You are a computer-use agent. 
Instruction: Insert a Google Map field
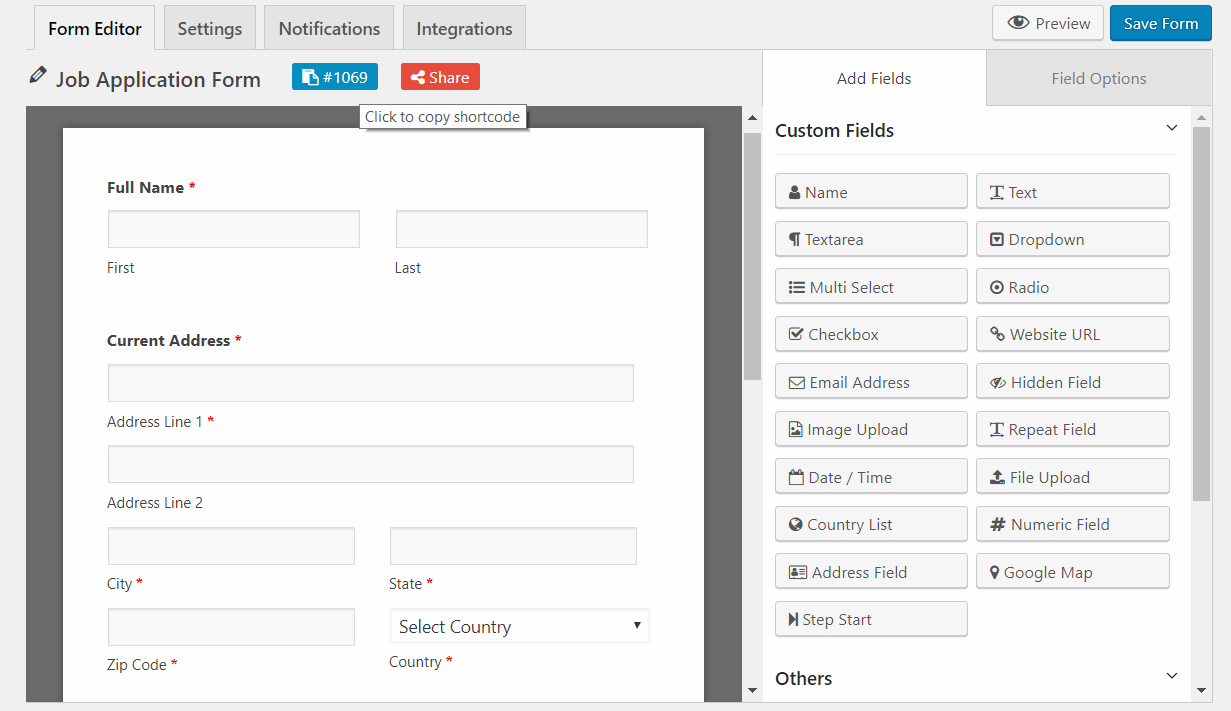[1072, 571]
